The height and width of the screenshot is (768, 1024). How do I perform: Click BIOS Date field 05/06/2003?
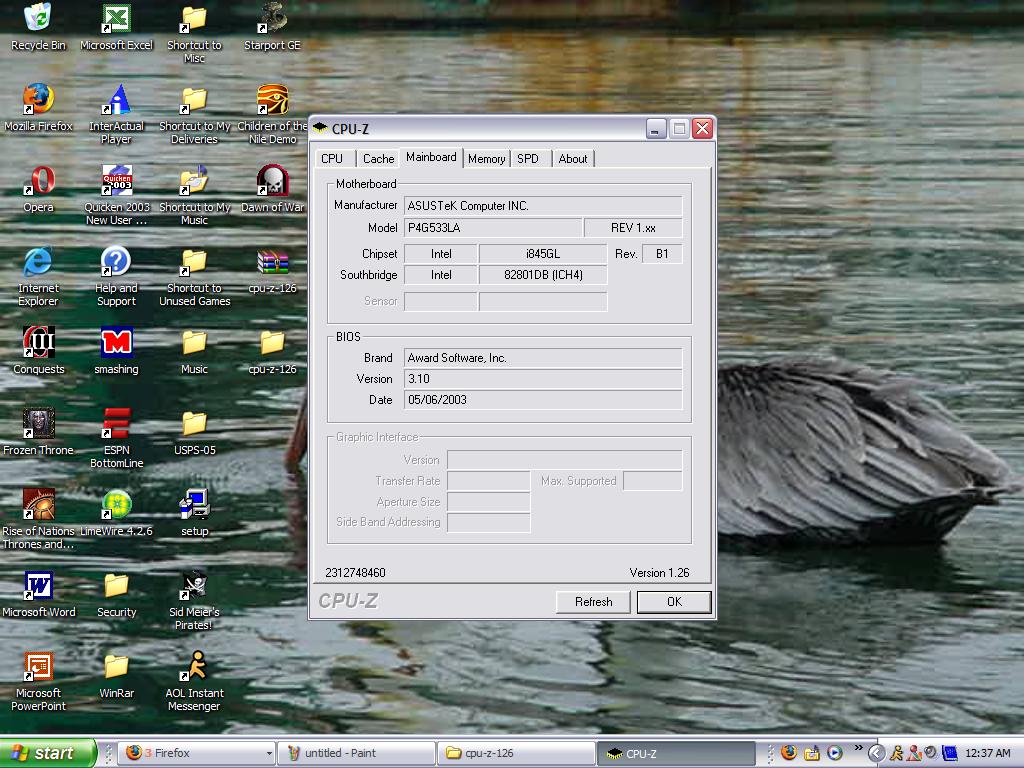(x=543, y=400)
